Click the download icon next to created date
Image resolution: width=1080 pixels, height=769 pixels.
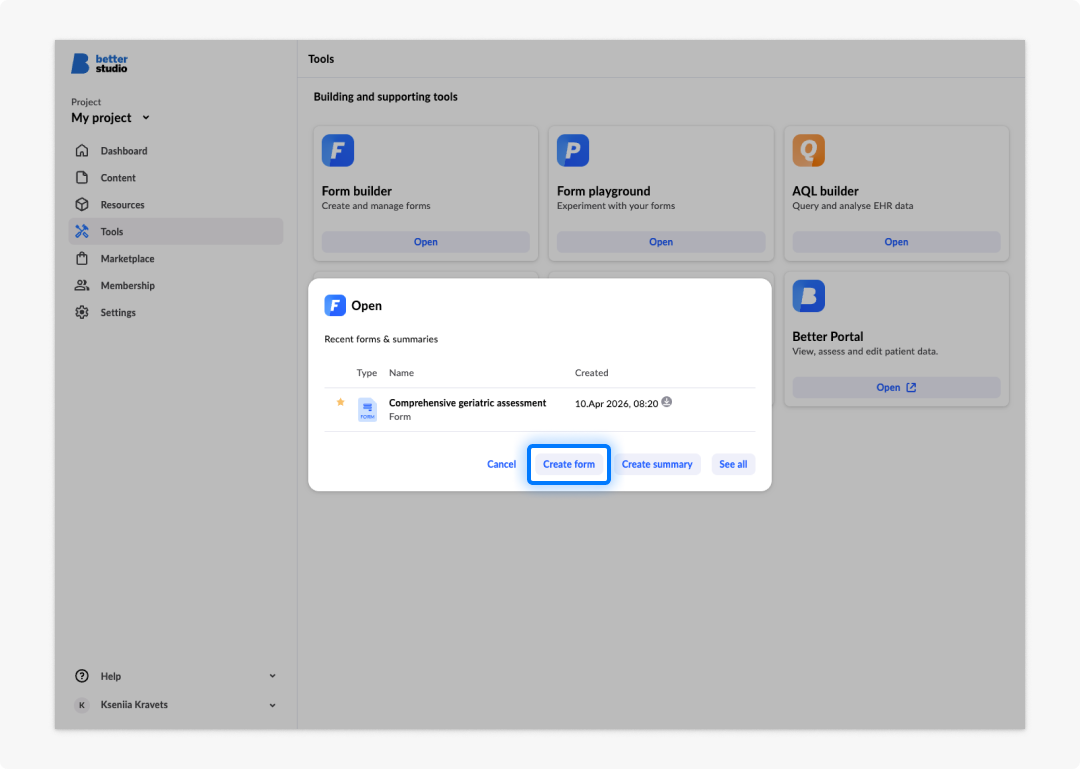point(667,402)
